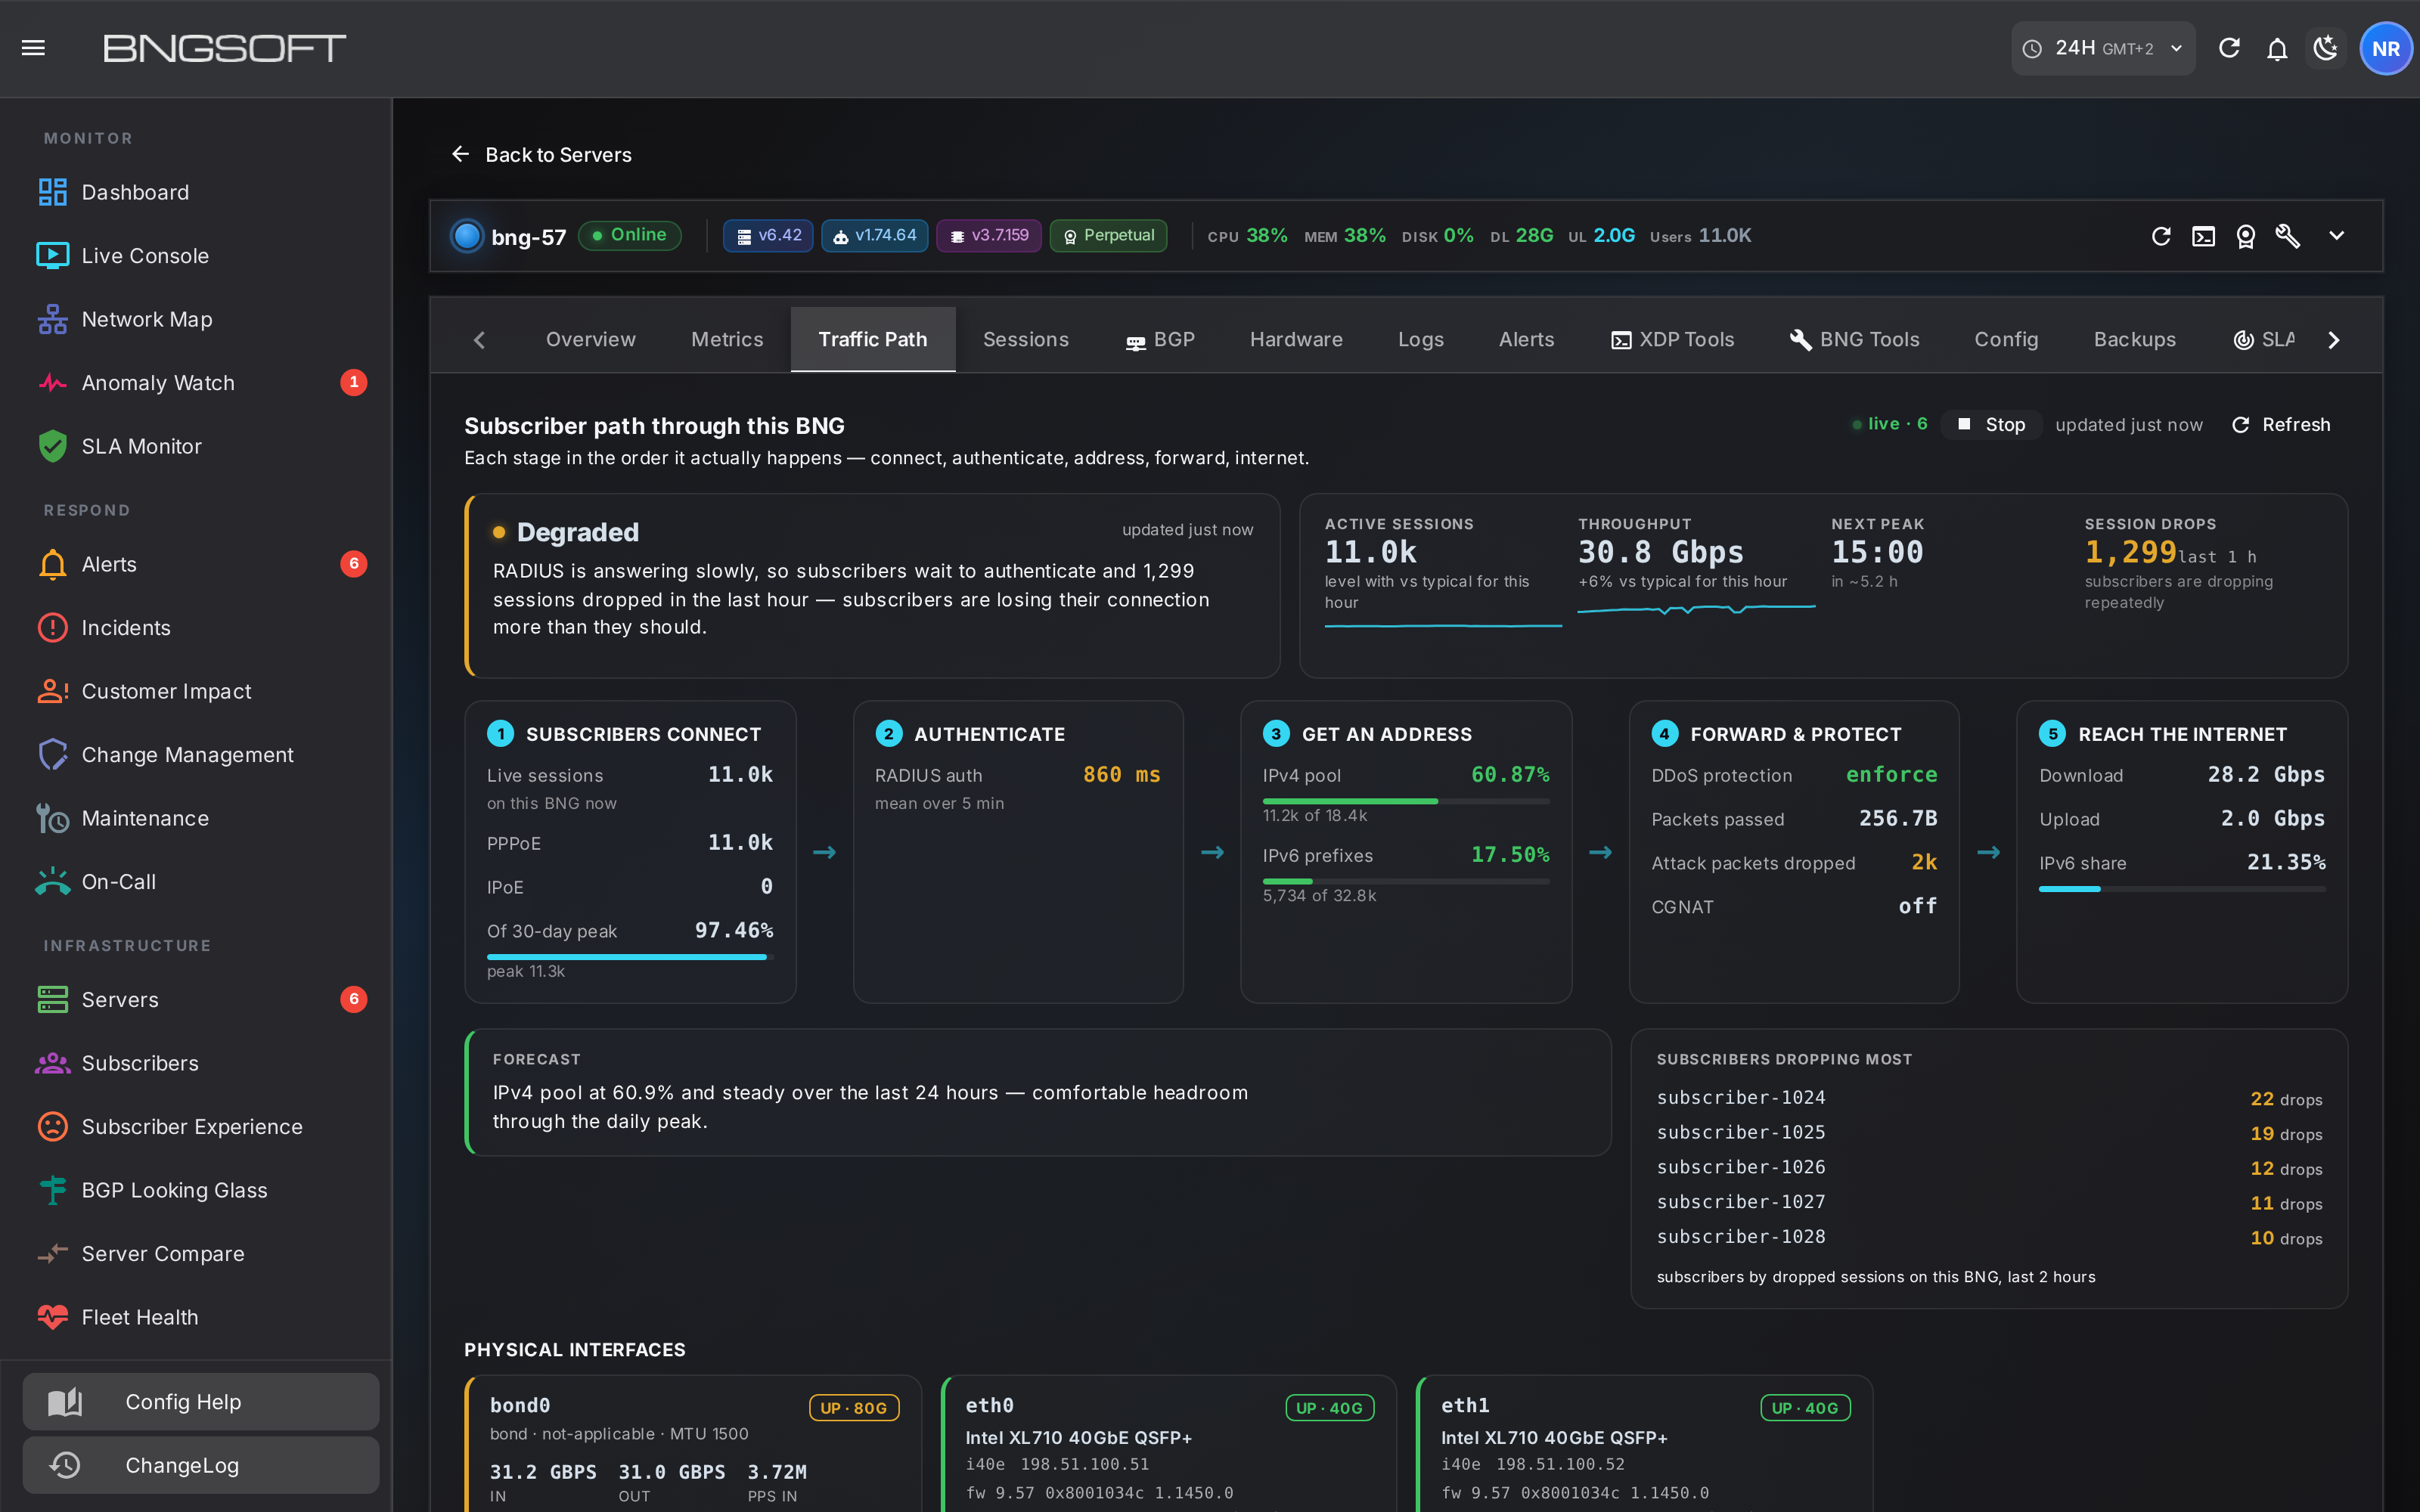Select subscriber-1026 row
The image size is (2420, 1512).
(1989, 1168)
